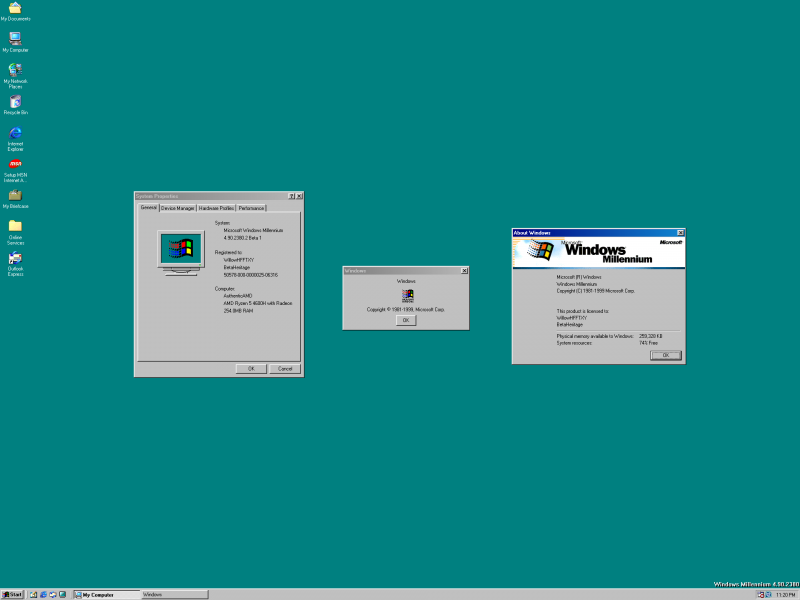
Task: Switch to the Hardware Profiles tab
Action: click(216, 208)
